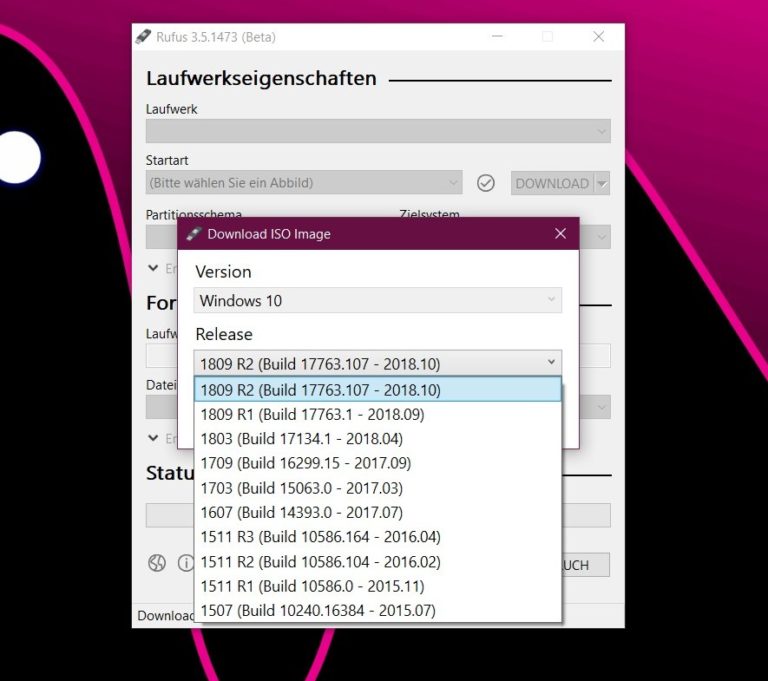Minimize the Rufus window
Viewport: 768px width, 681px height.
click(497, 36)
